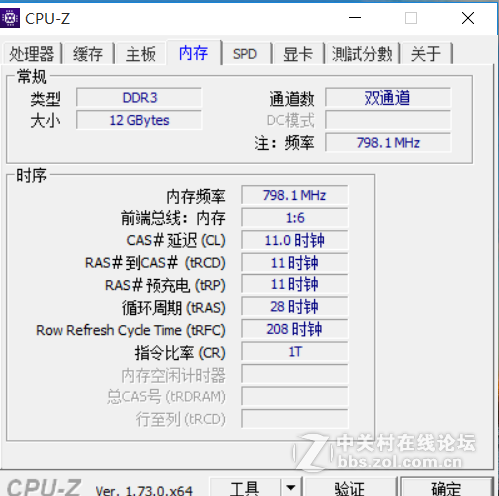
Task: Click the tRAS 28 时钟 value
Action: point(295,307)
